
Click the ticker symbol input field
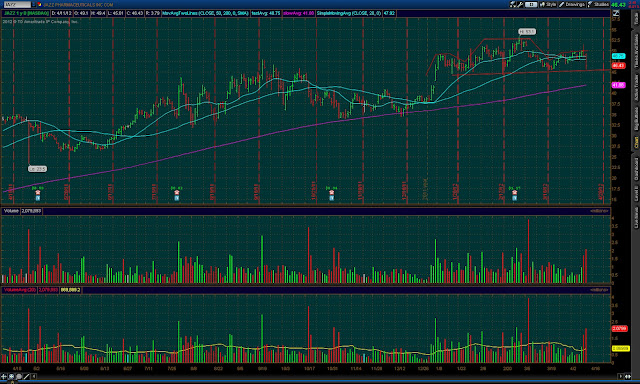pyautogui.click(x=17, y=4)
